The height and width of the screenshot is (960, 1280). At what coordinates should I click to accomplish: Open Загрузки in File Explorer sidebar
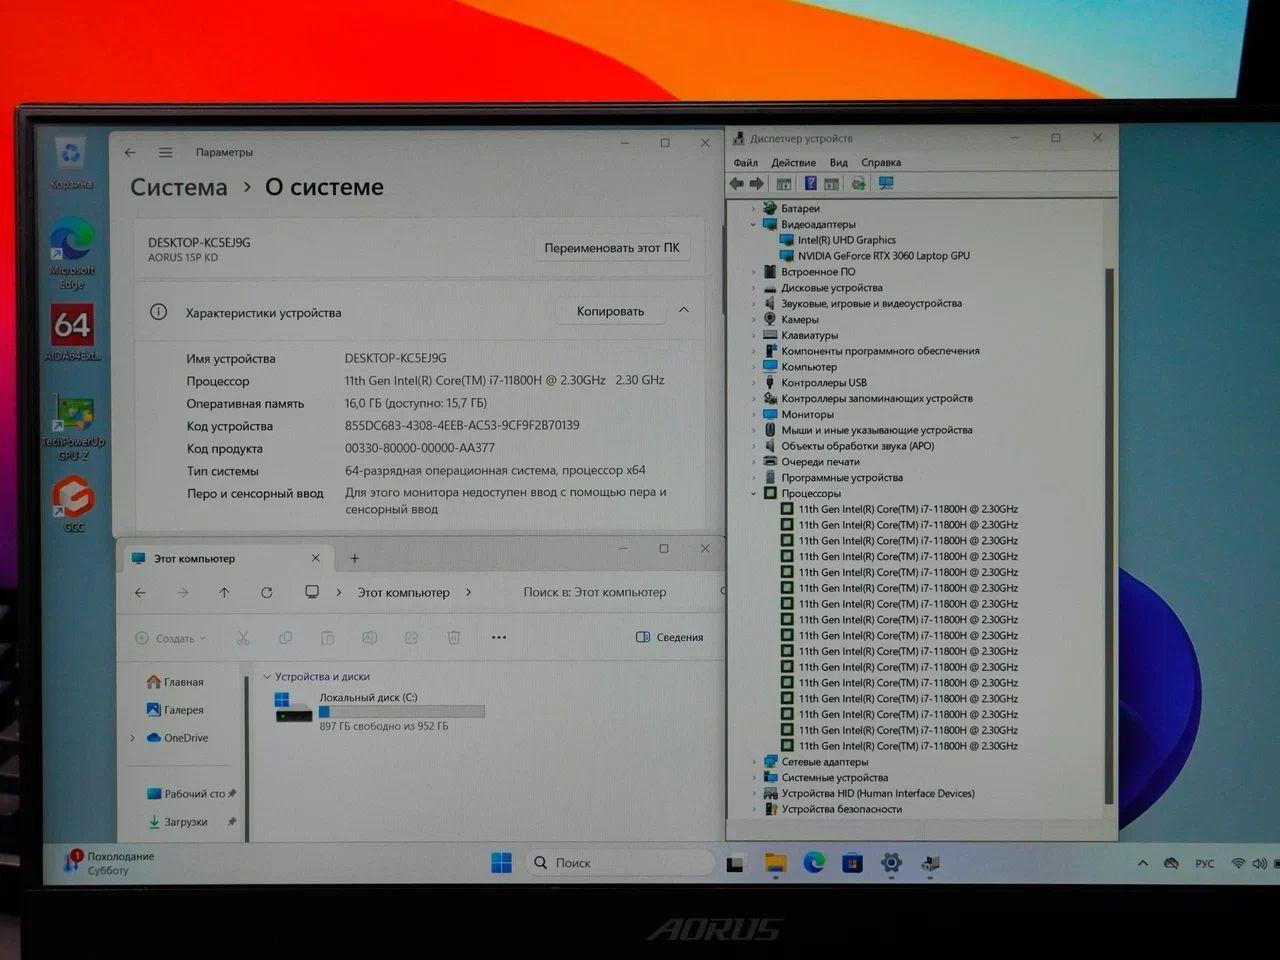[178, 822]
